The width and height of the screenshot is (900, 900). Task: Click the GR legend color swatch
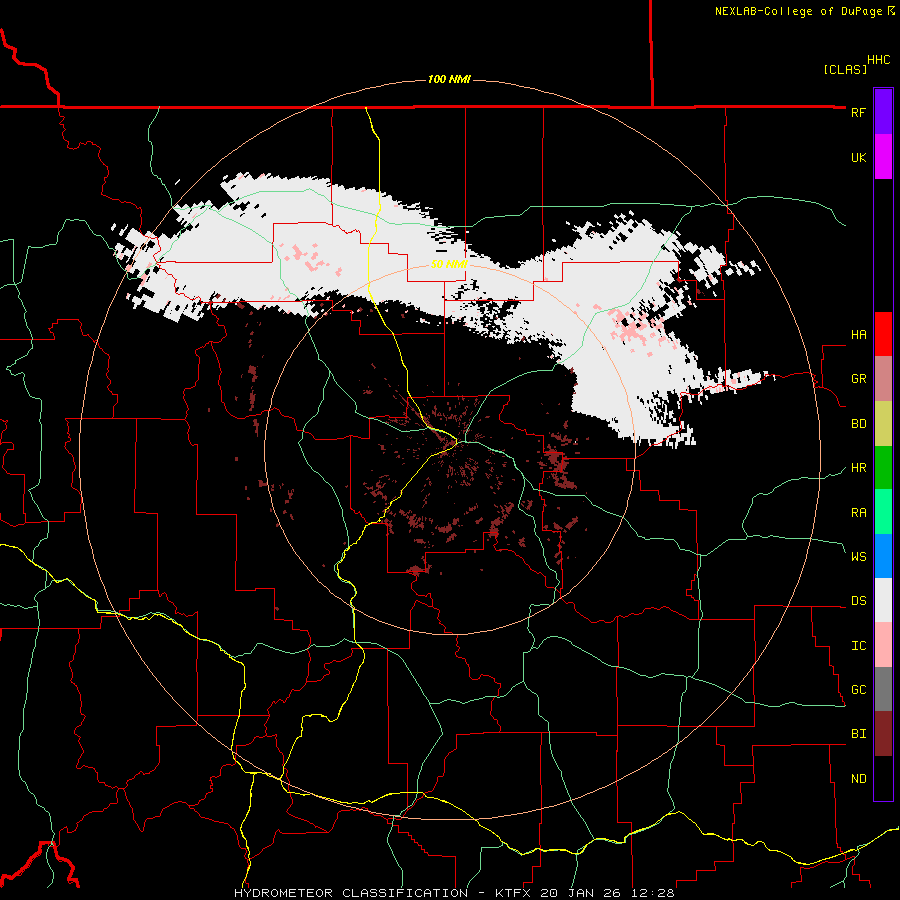point(883,378)
